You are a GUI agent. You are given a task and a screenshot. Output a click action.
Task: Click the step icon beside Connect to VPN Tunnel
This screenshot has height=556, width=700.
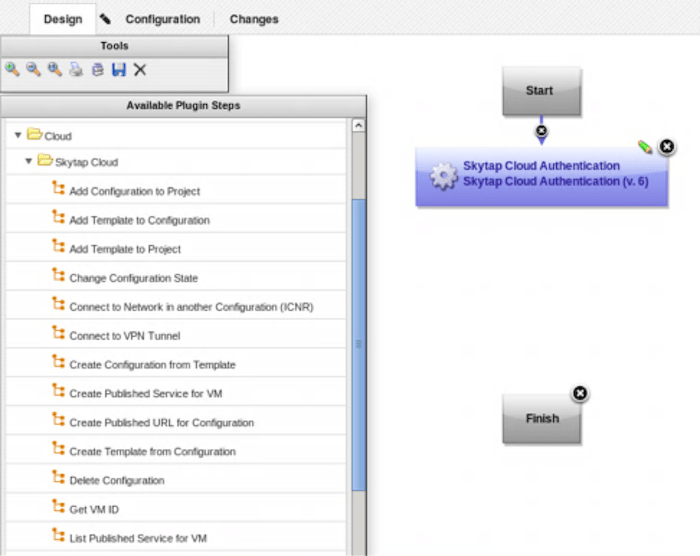click(58, 333)
